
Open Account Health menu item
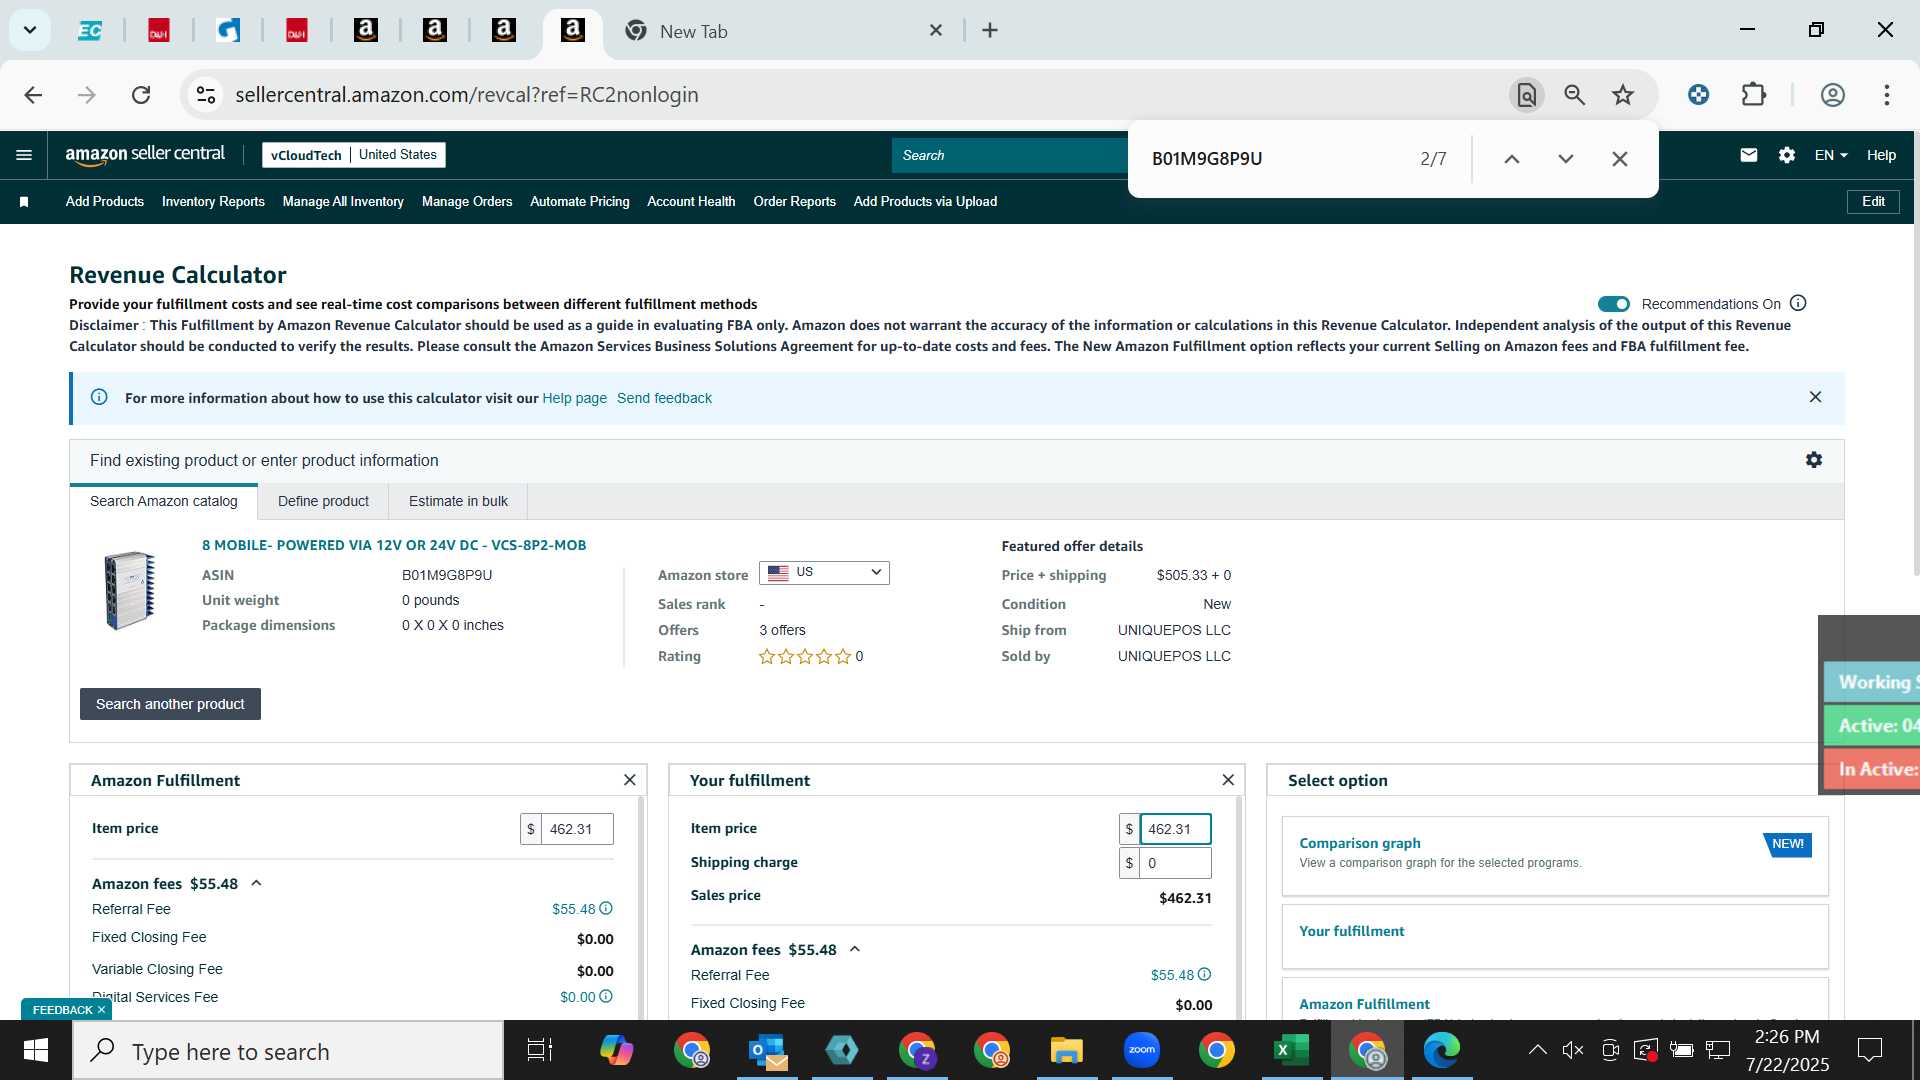click(x=691, y=202)
